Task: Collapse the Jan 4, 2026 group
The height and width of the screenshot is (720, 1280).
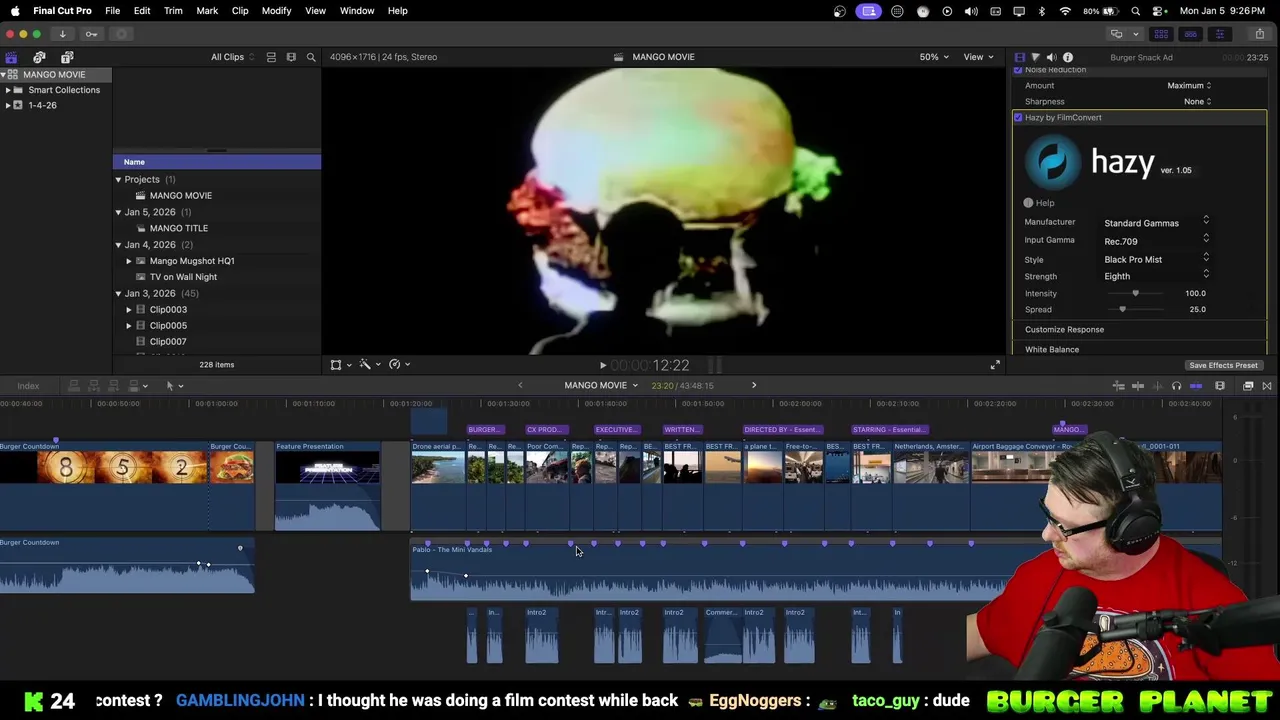Action: [x=118, y=245]
